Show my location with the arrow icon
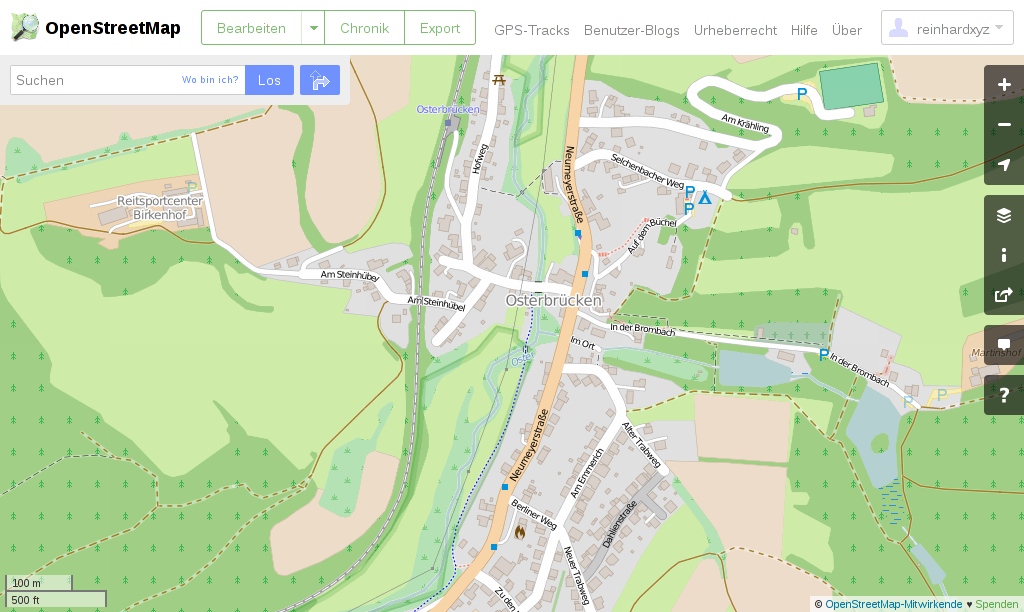The image size is (1024, 612). click(x=1004, y=165)
